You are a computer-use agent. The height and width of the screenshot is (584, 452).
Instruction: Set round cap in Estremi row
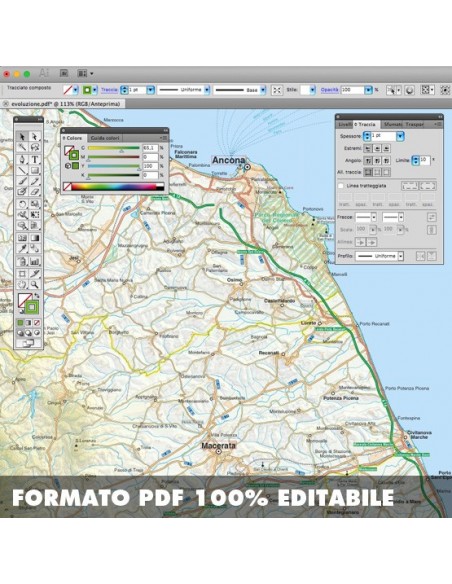(x=377, y=149)
